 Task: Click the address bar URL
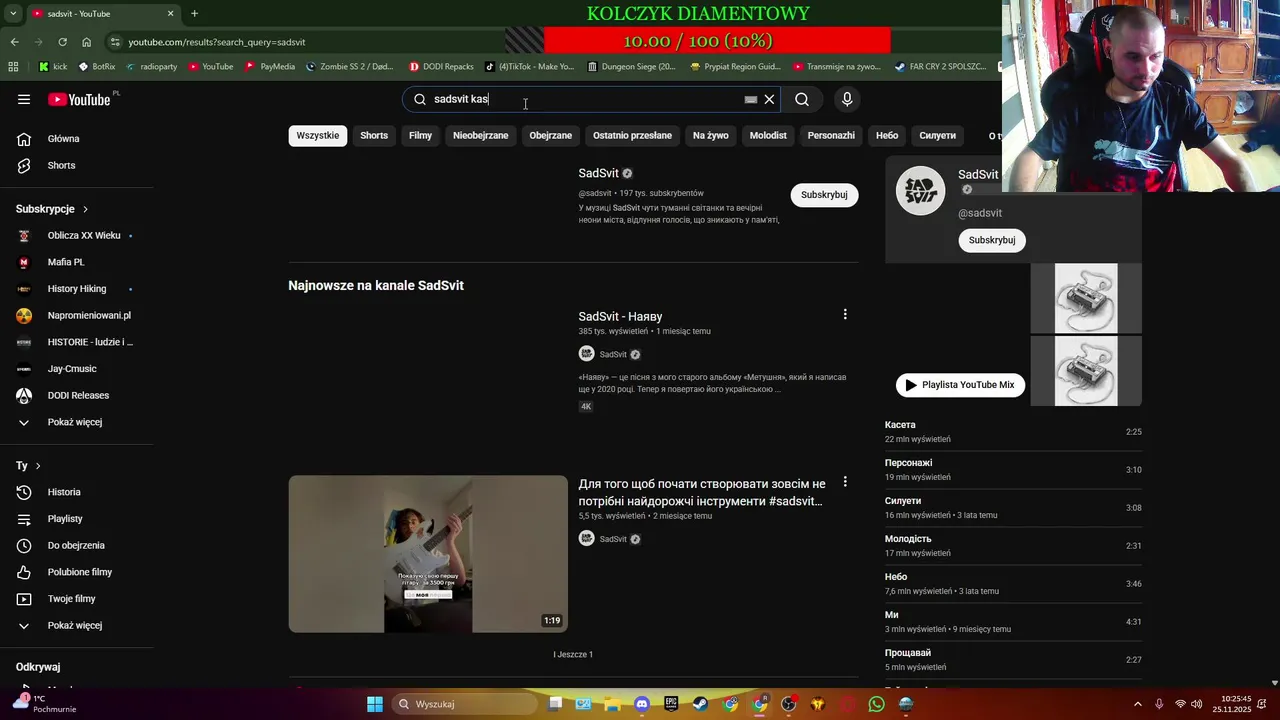point(217,42)
